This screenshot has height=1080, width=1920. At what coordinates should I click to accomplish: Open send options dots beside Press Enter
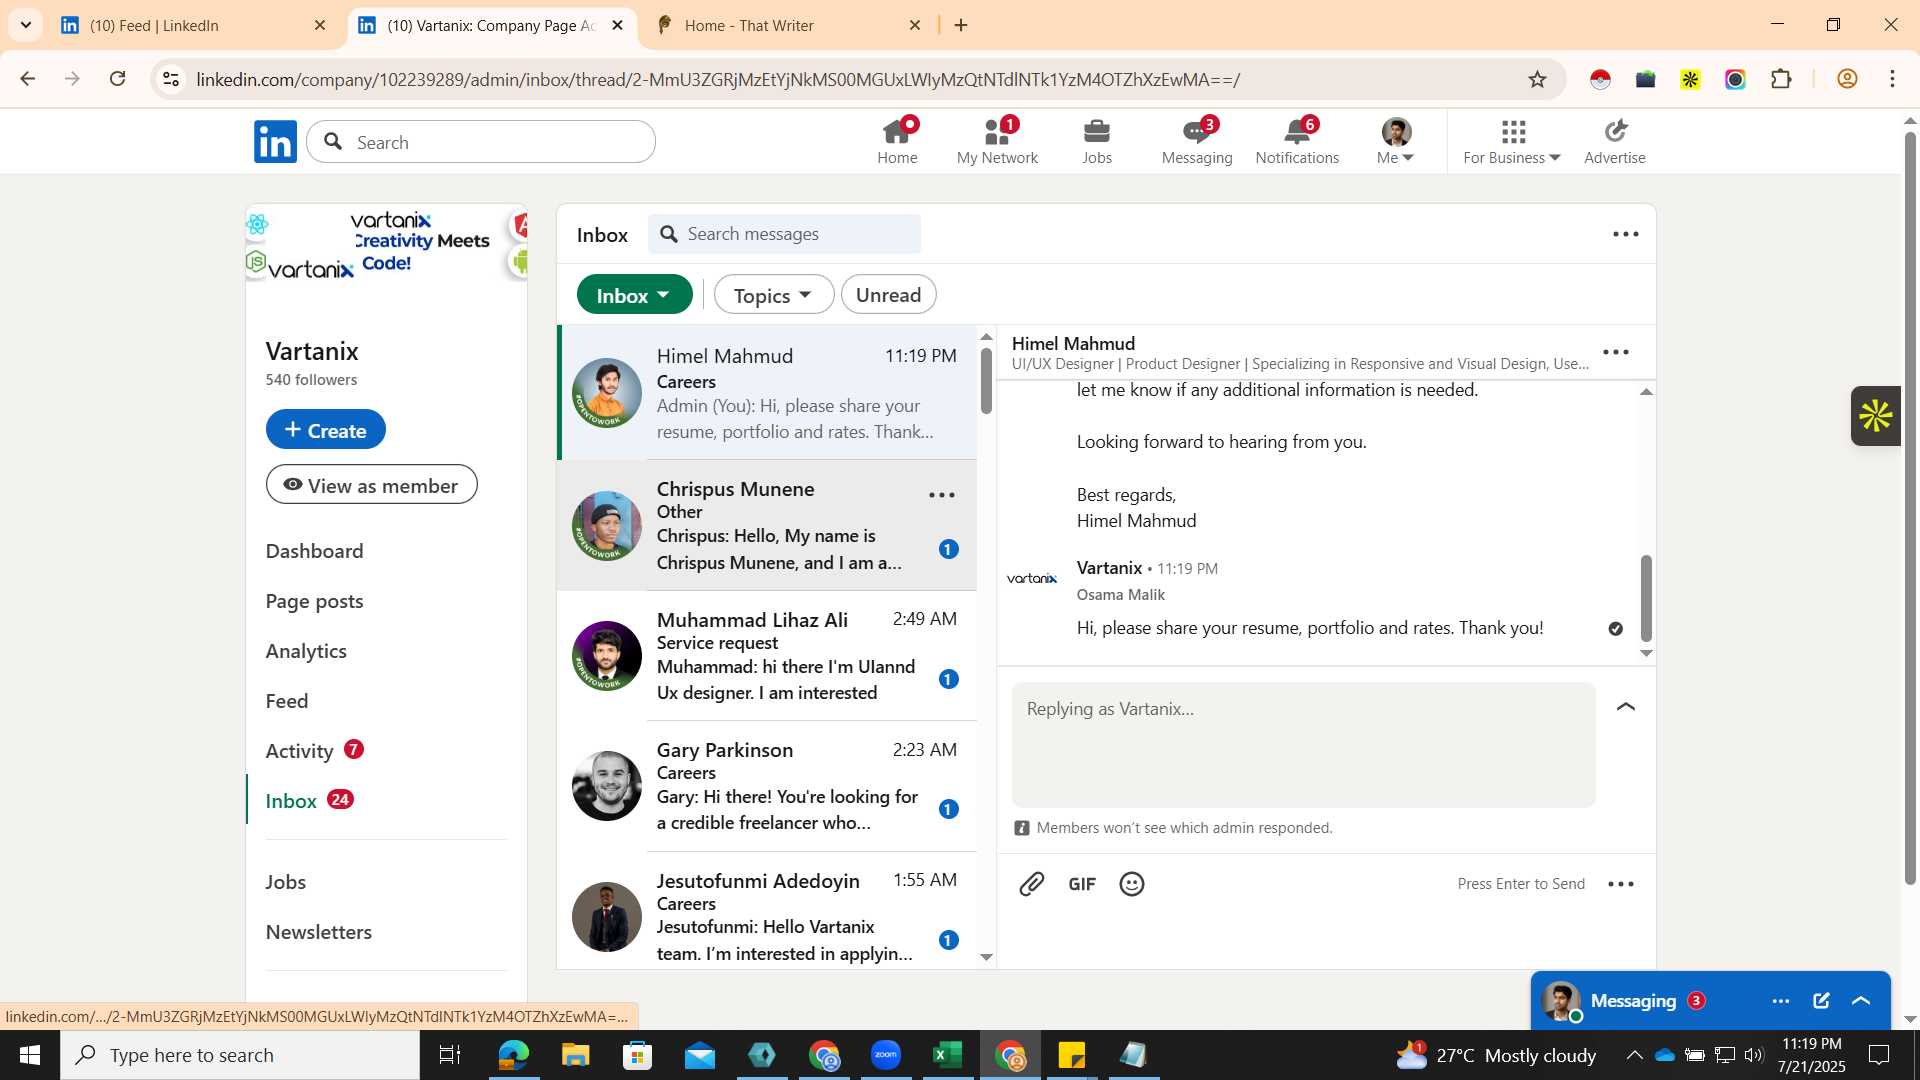(x=1621, y=884)
